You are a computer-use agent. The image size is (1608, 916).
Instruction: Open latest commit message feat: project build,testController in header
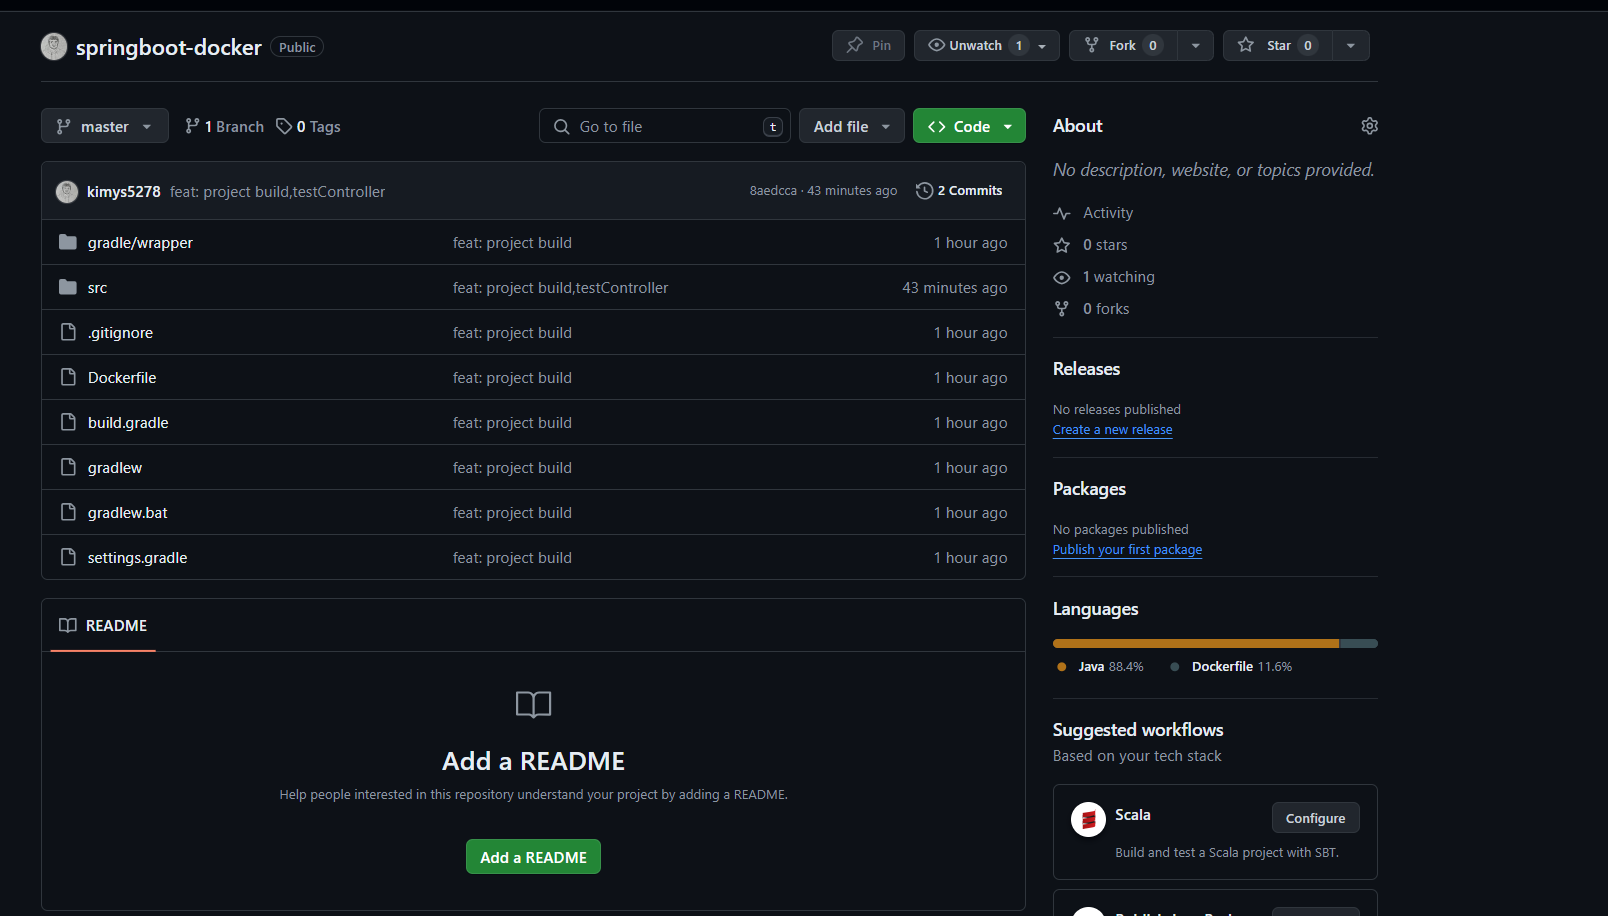coord(277,192)
